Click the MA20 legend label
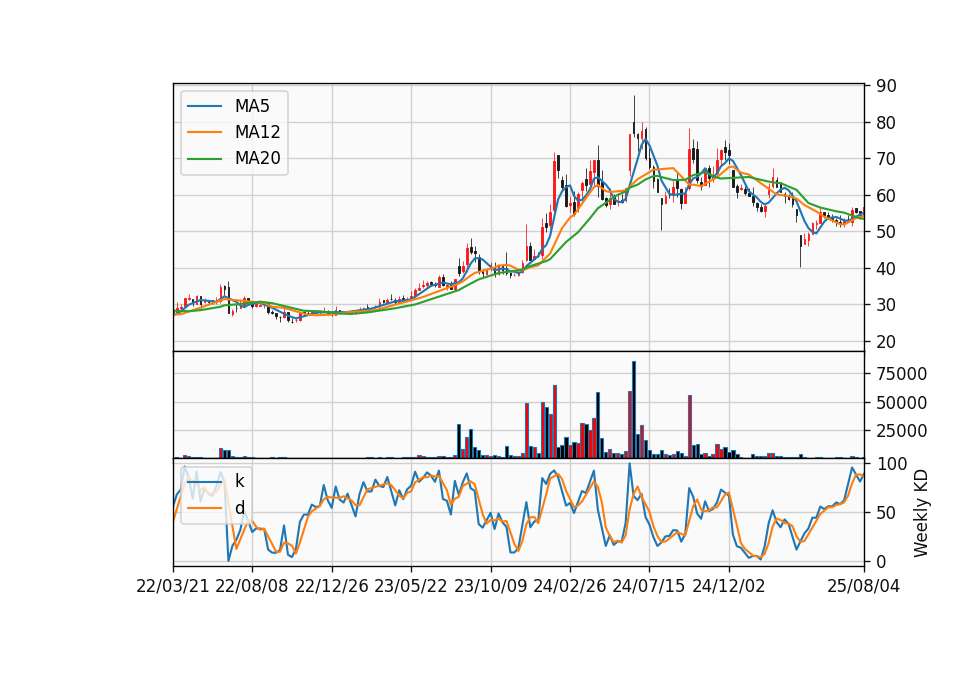 pos(257,158)
